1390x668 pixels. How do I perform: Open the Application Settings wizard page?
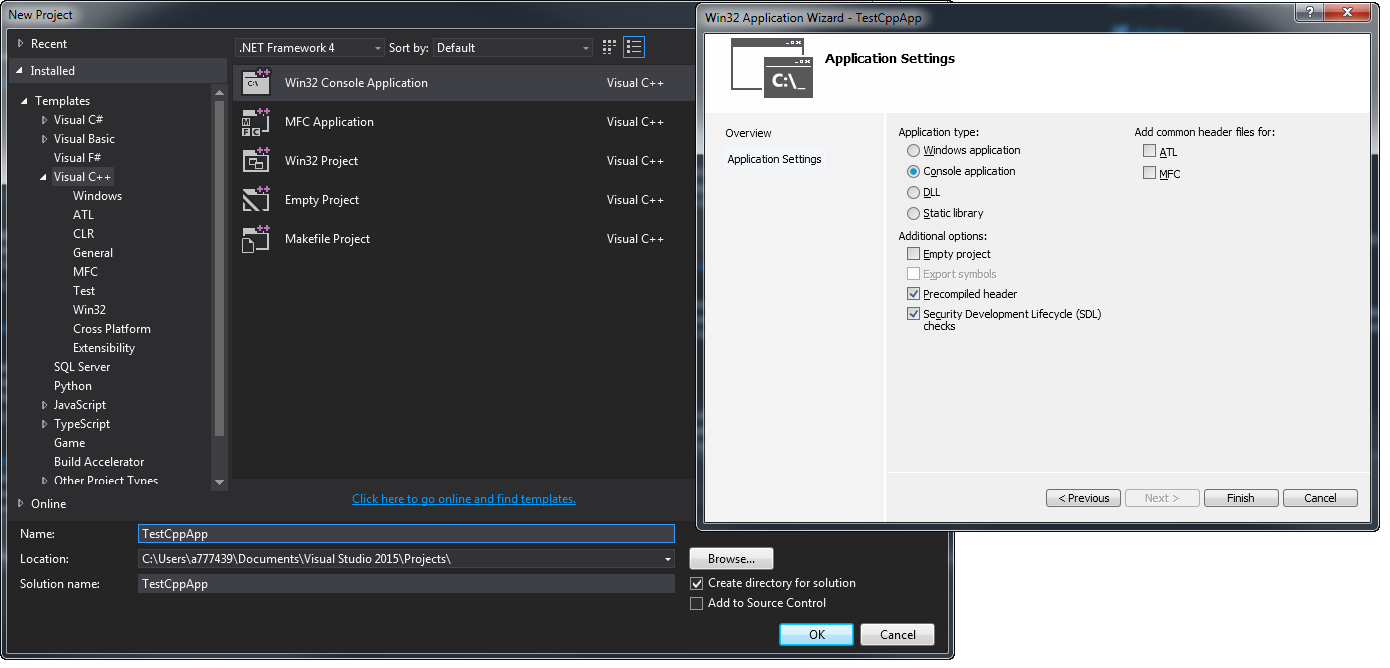coord(774,159)
